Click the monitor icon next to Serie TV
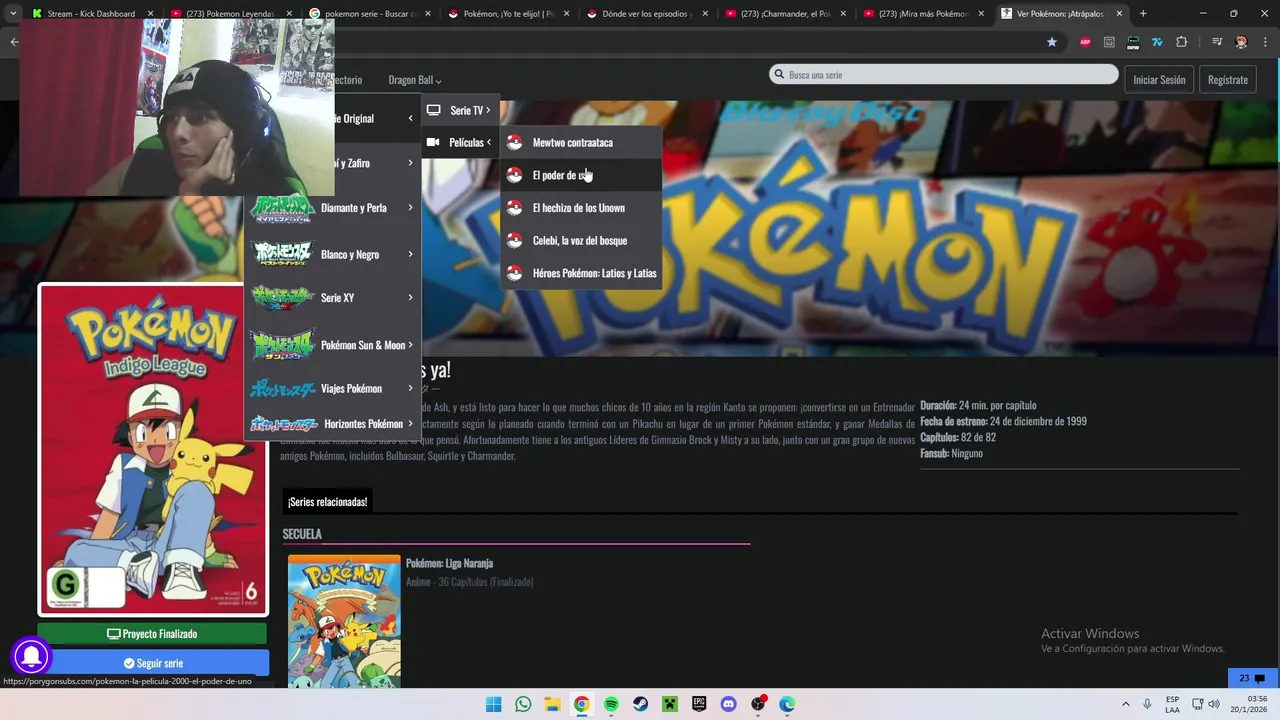The height and width of the screenshot is (720, 1280). point(433,110)
